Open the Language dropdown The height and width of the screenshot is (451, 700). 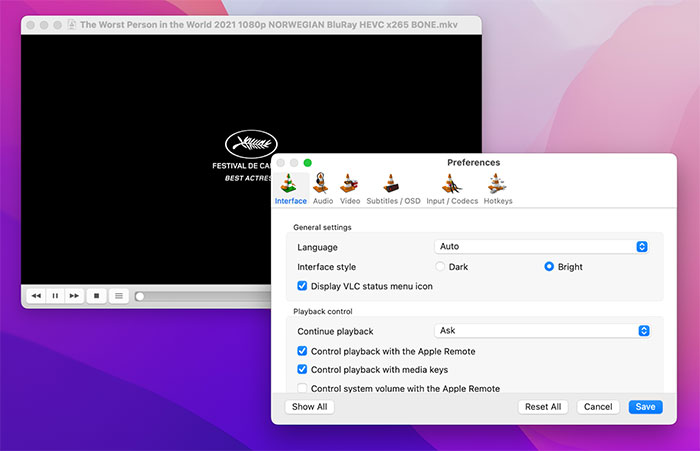click(x=543, y=247)
